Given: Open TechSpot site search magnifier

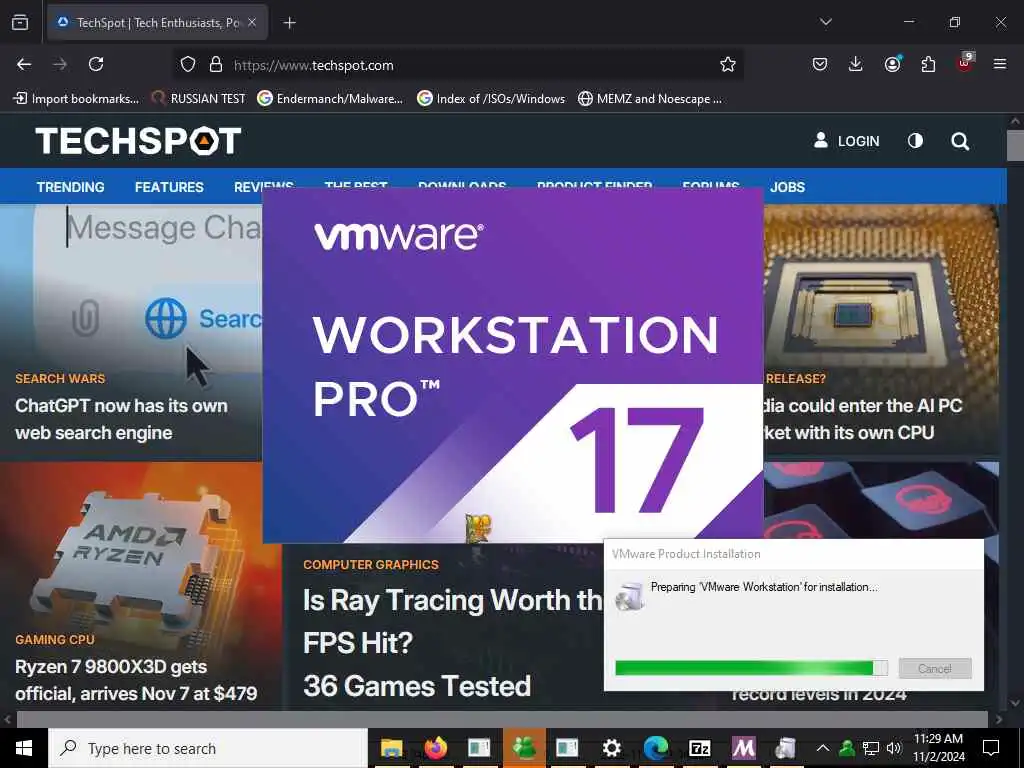Looking at the screenshot, I should point(960,141).
